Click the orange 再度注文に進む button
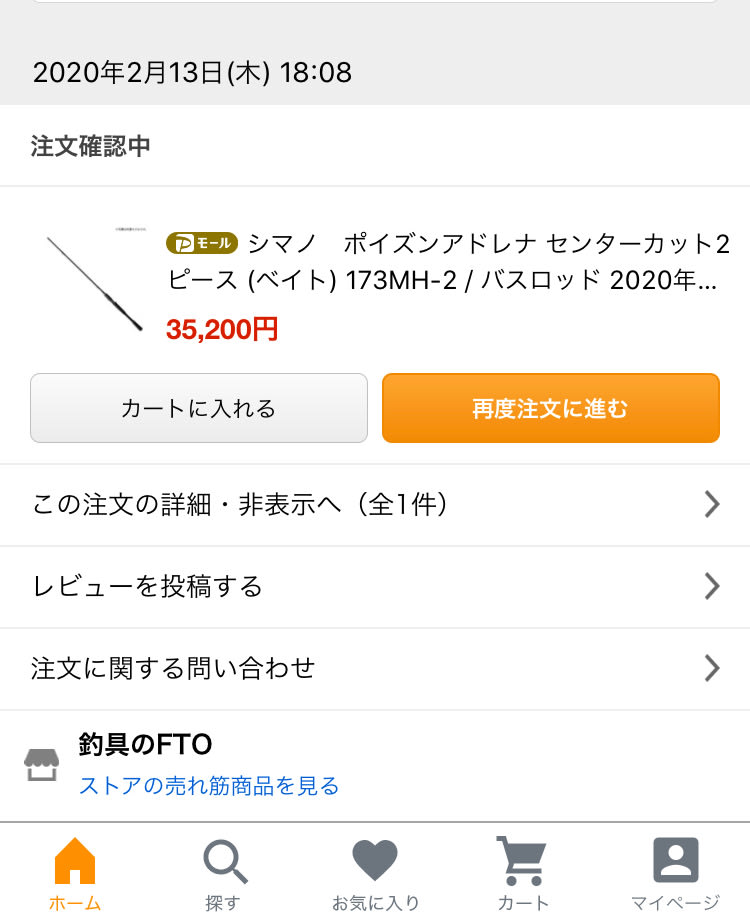Screen dimensions: 750x921 tap(551, 408)
